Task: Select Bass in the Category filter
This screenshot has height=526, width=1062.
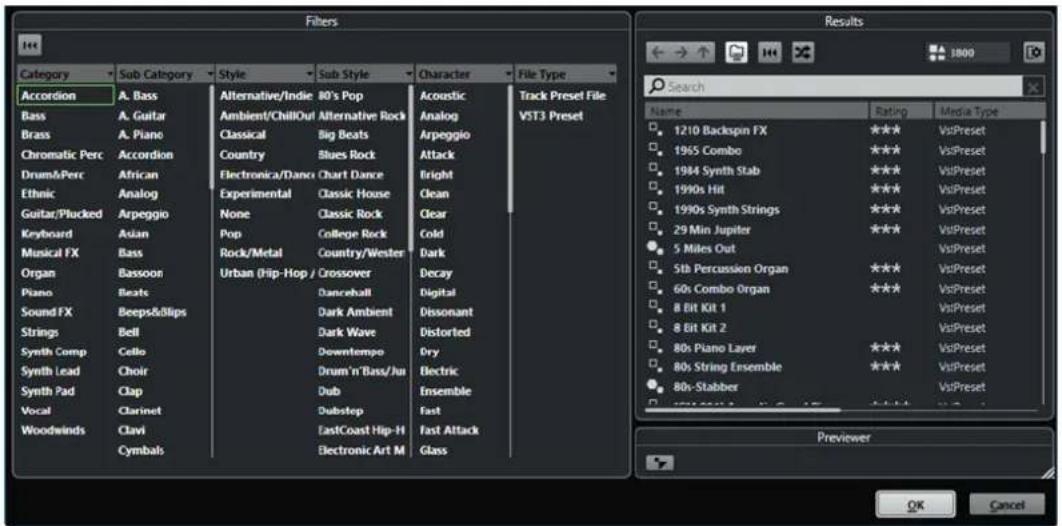Action: pos(34,116)
